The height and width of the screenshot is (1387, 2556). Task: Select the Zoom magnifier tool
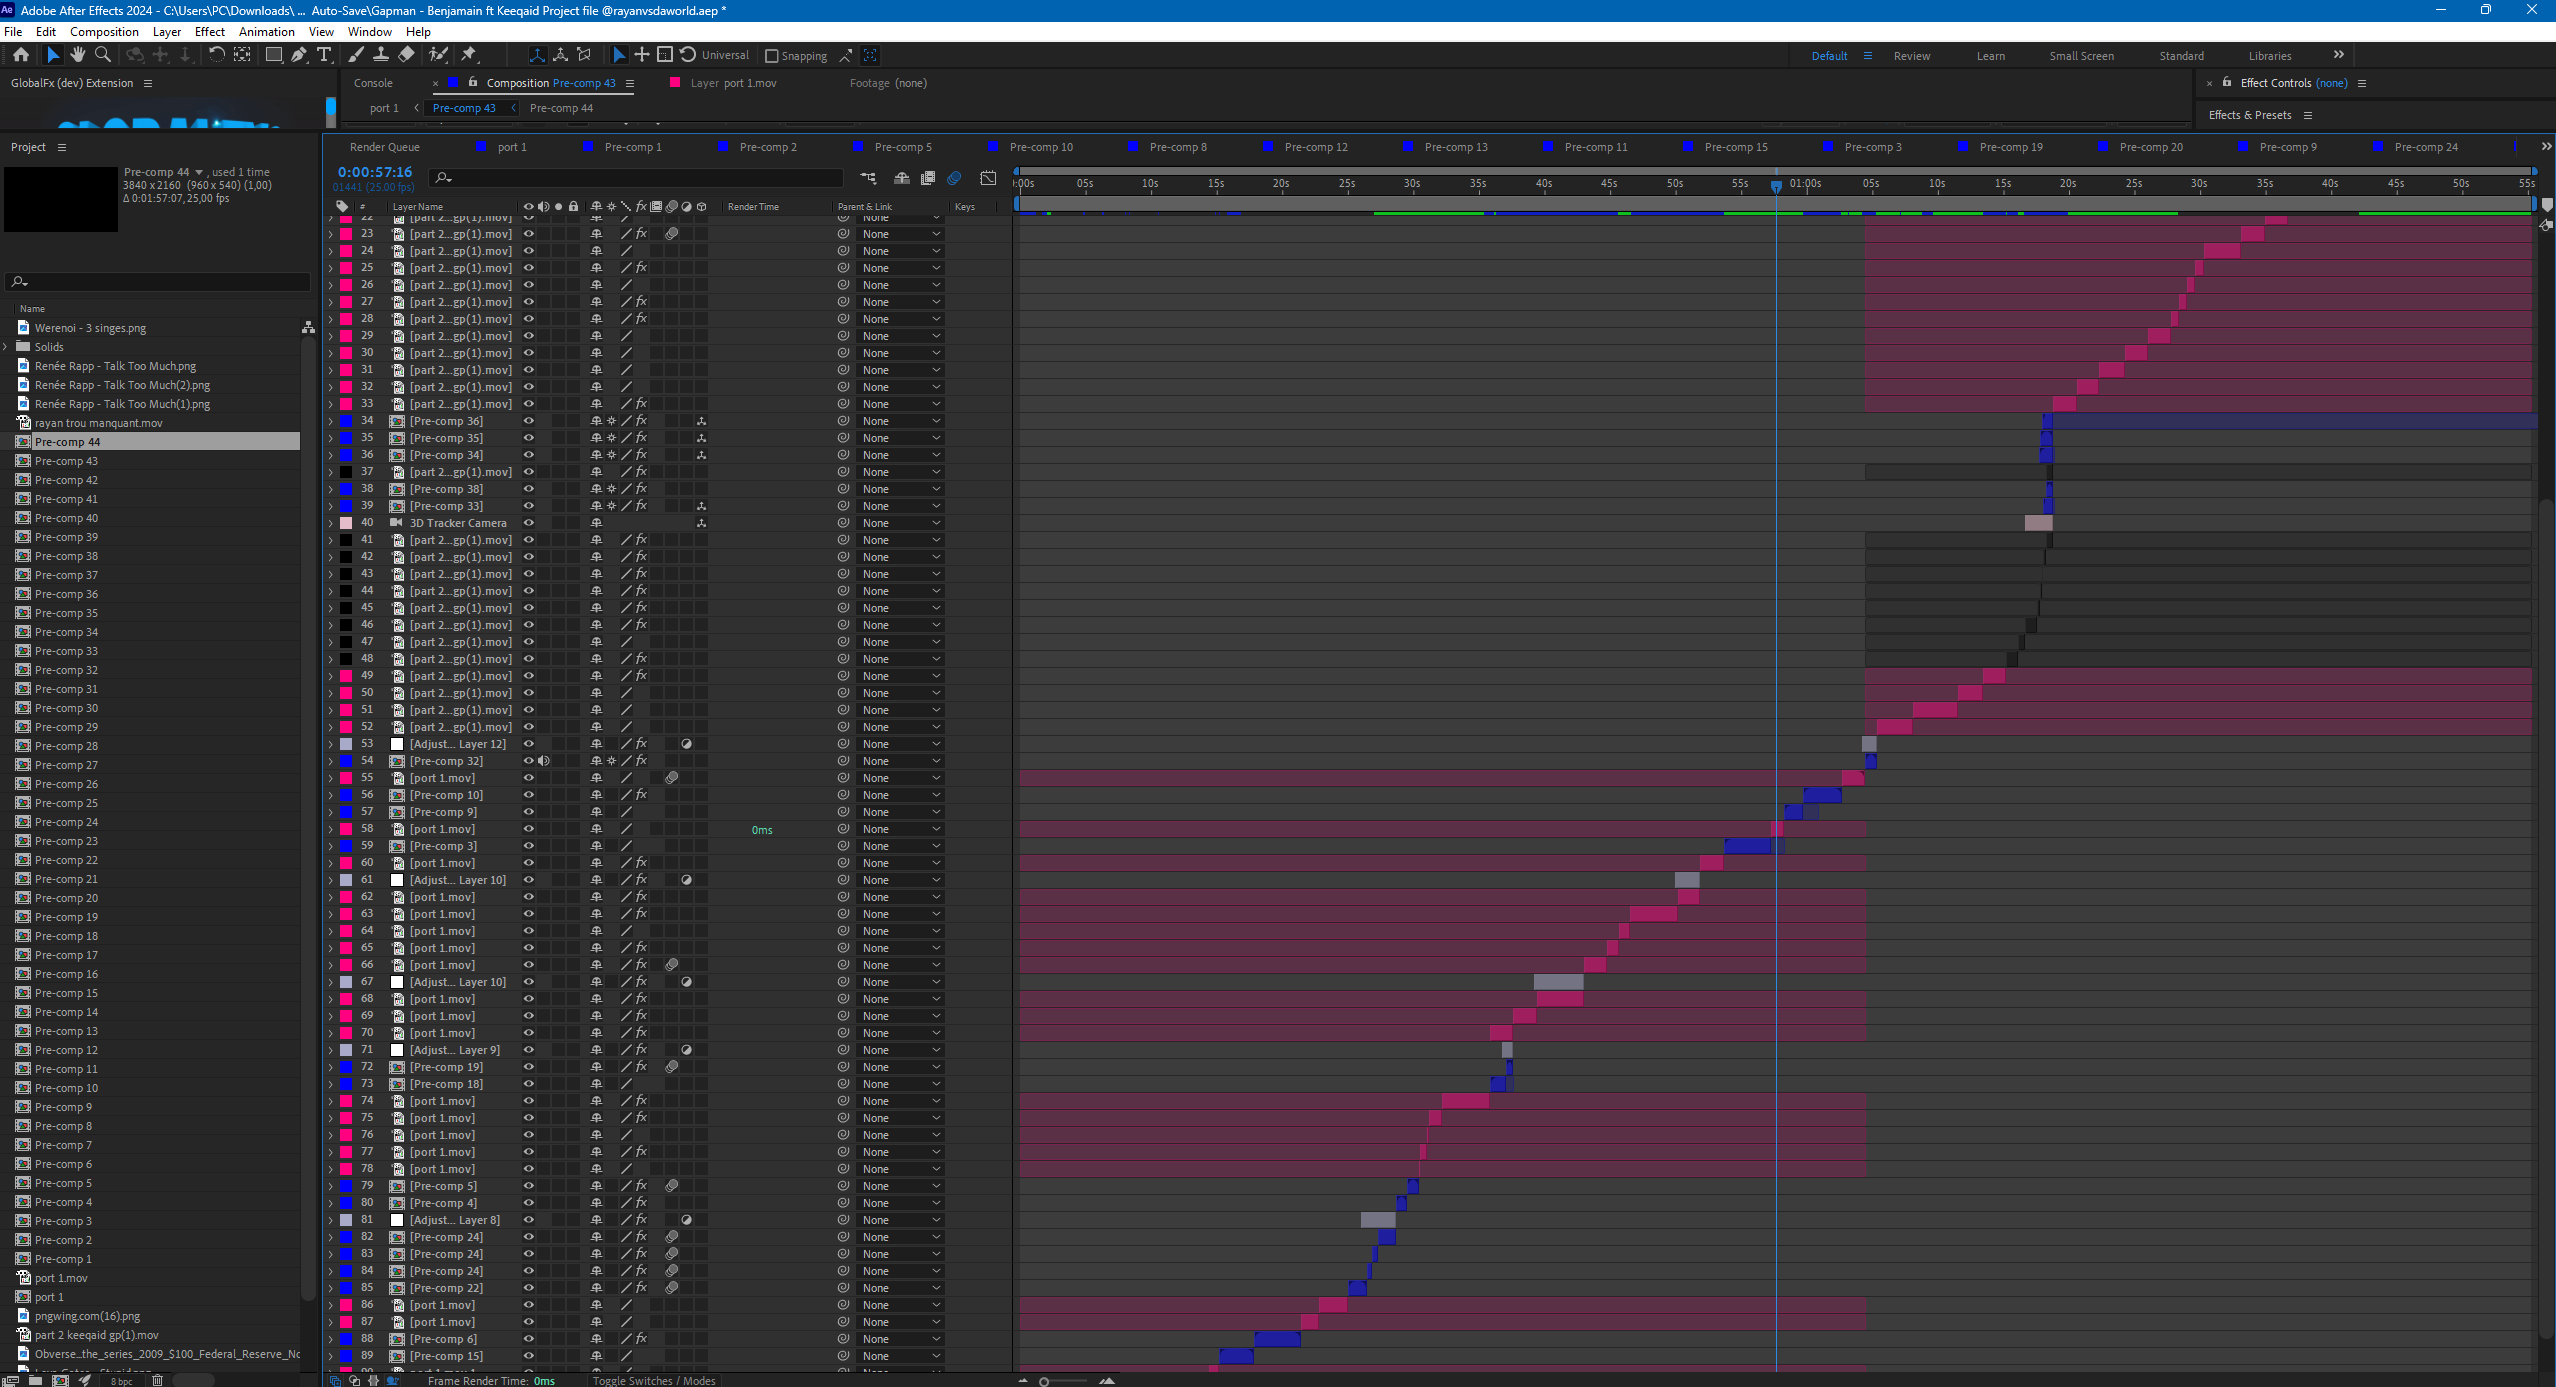point(102,55)
